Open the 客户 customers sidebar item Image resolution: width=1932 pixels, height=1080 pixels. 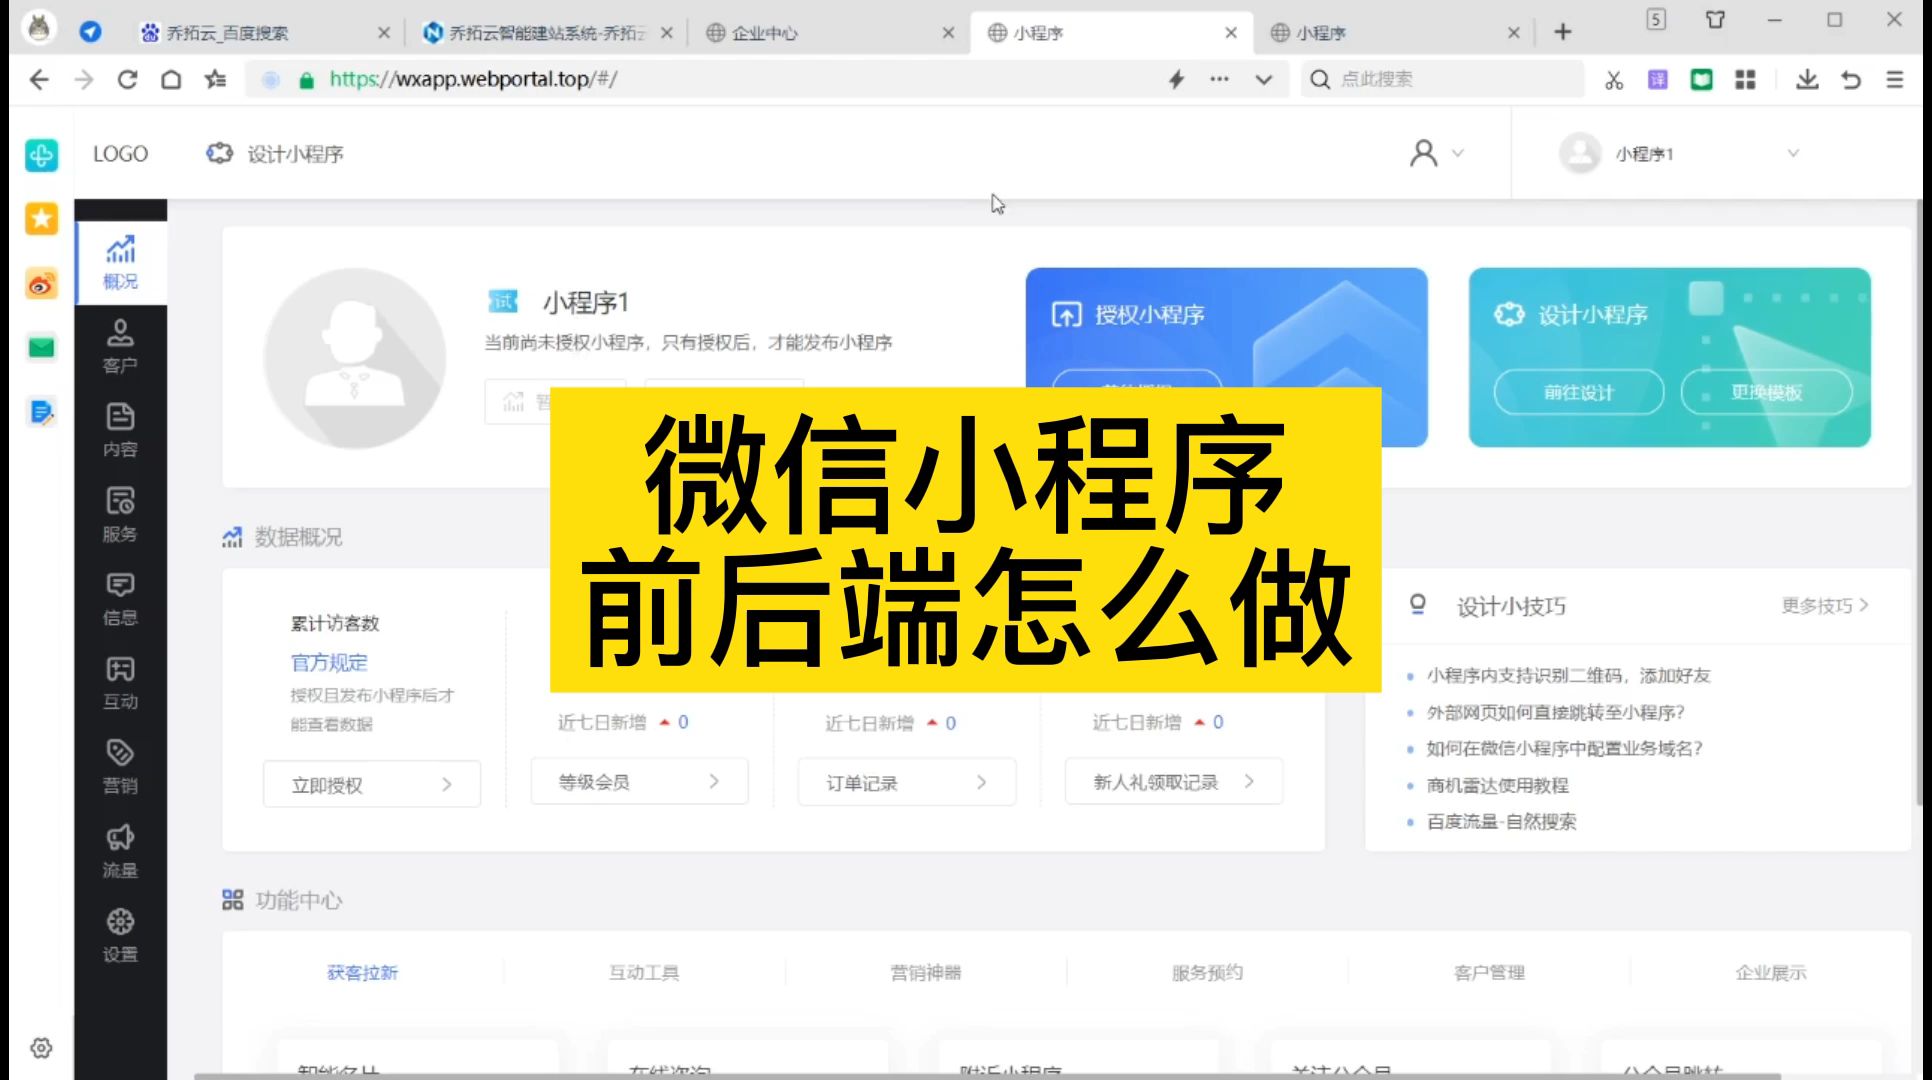tap(120, 347)
